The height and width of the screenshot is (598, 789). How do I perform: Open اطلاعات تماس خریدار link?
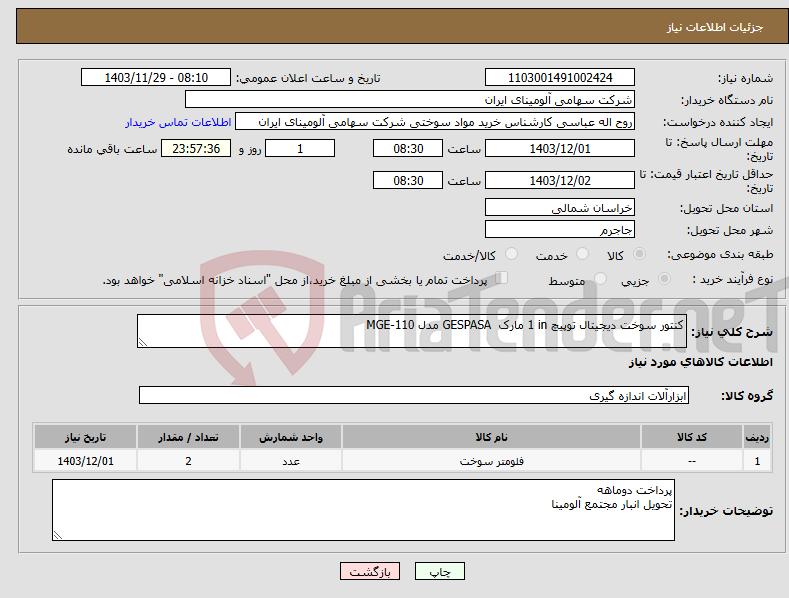tap(178, 122)
